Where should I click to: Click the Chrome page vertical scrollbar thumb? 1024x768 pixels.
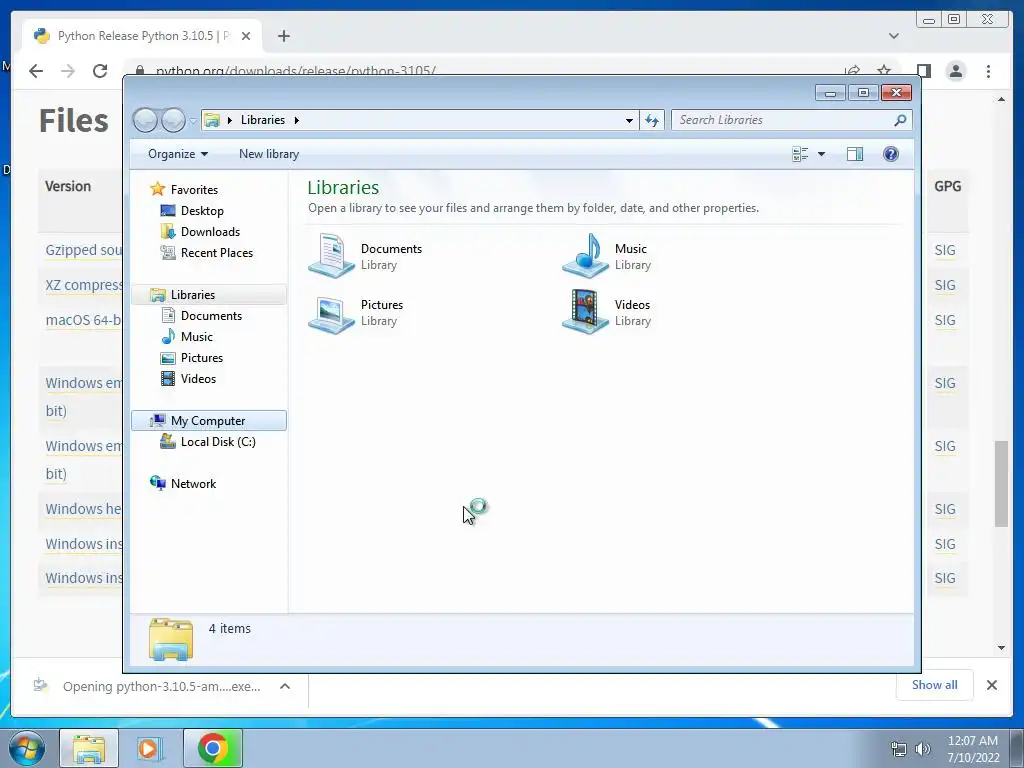[1001, 483]
